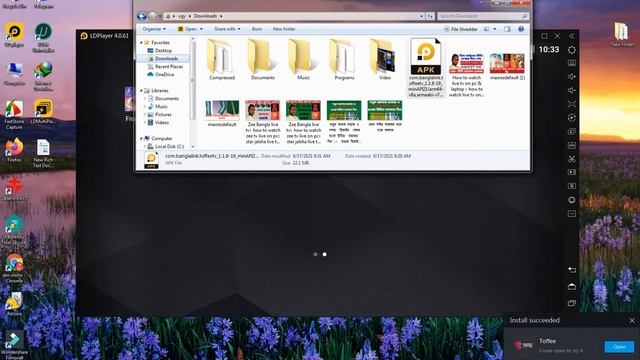Open Wondershare Filmora desktop shortcut
Screen dimensions: 640x360
(14, 345)
